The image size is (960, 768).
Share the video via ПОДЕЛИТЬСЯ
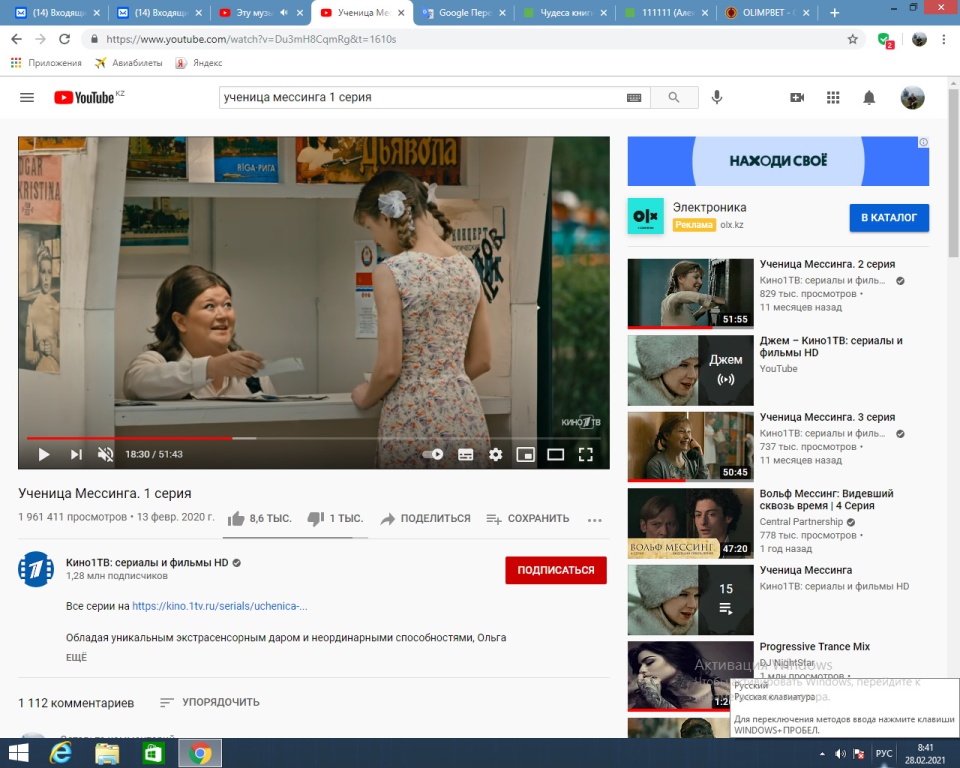coord(426,519)
